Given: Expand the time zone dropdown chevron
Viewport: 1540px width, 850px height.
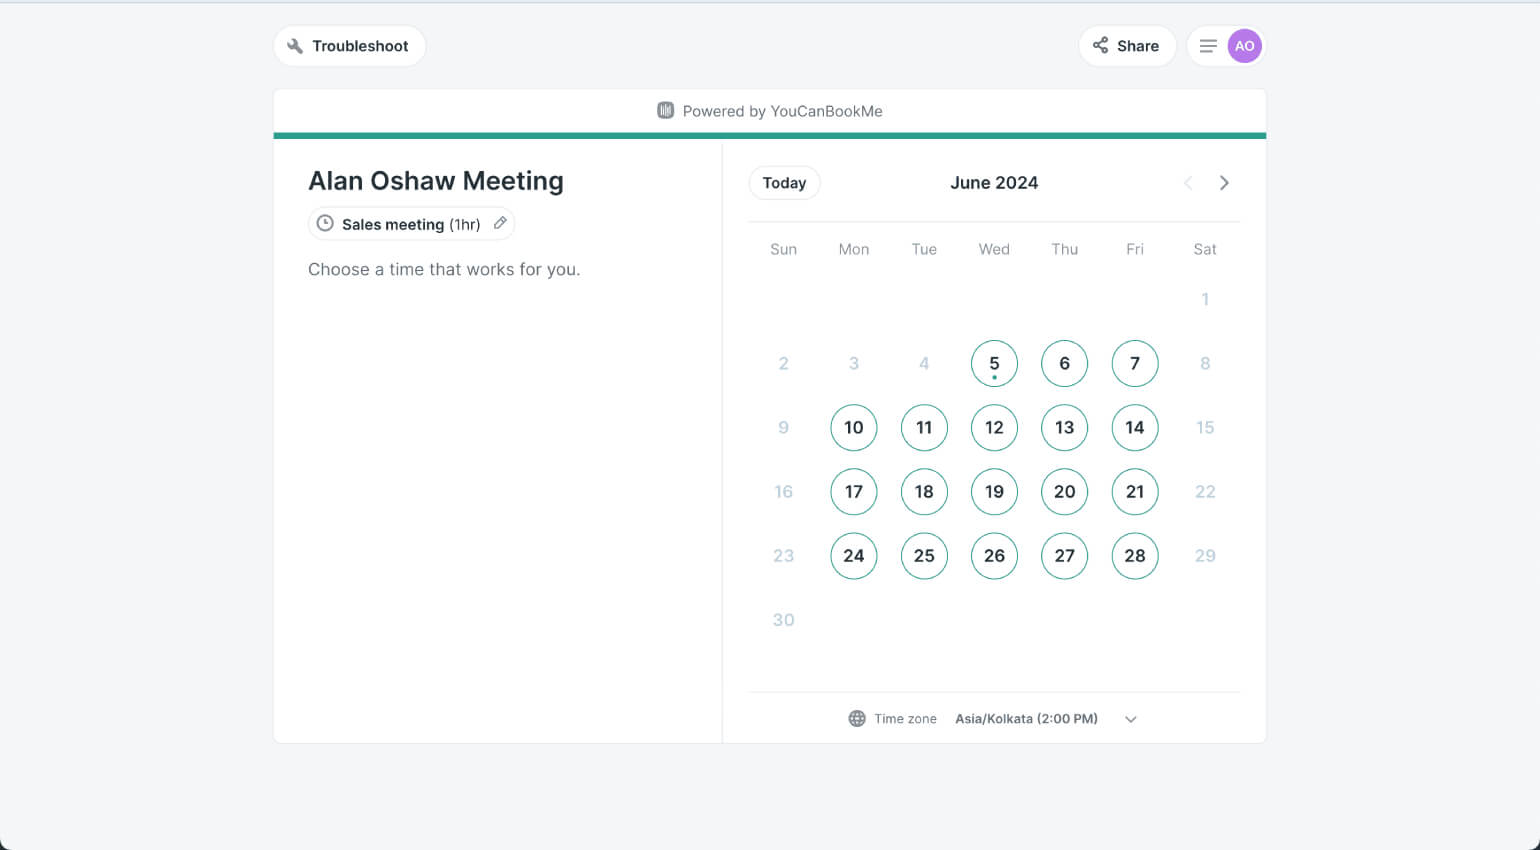Looking at the screenshot, I should coord(1131,719).
